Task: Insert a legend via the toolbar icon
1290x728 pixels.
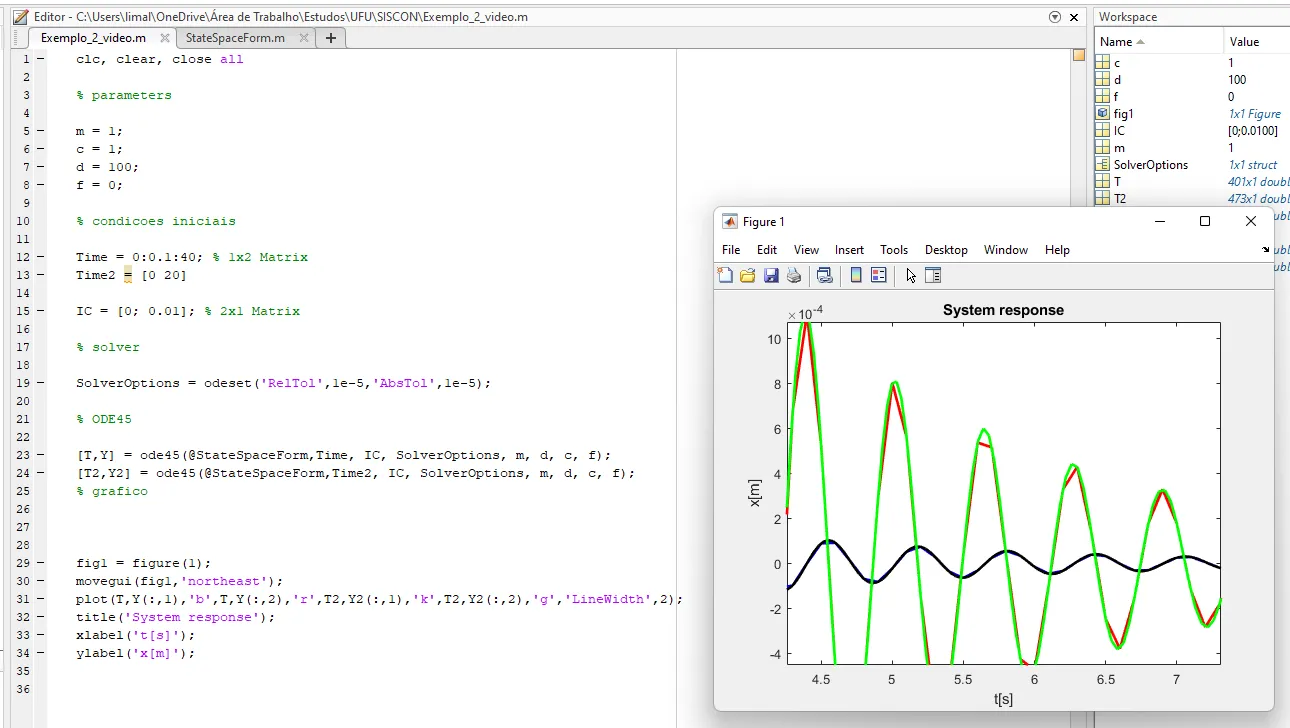Action: pos(879,276)
